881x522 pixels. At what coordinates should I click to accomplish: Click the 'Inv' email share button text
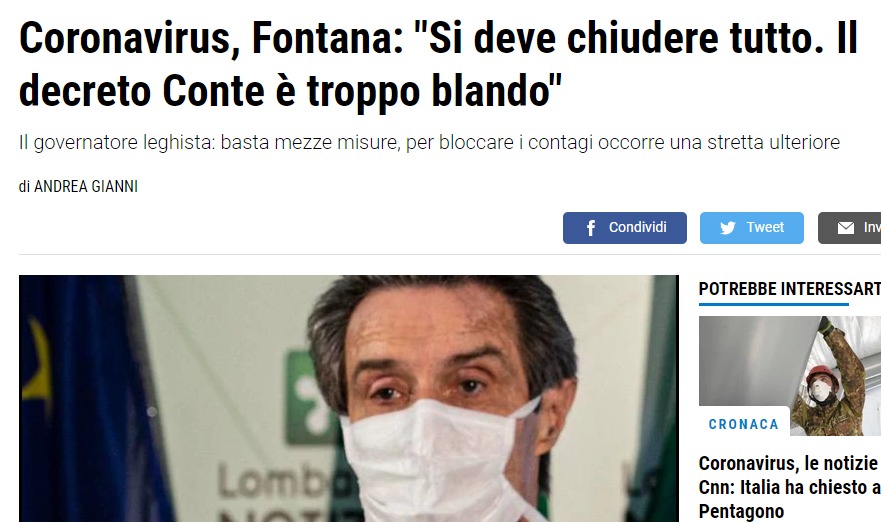click(872, 228)
